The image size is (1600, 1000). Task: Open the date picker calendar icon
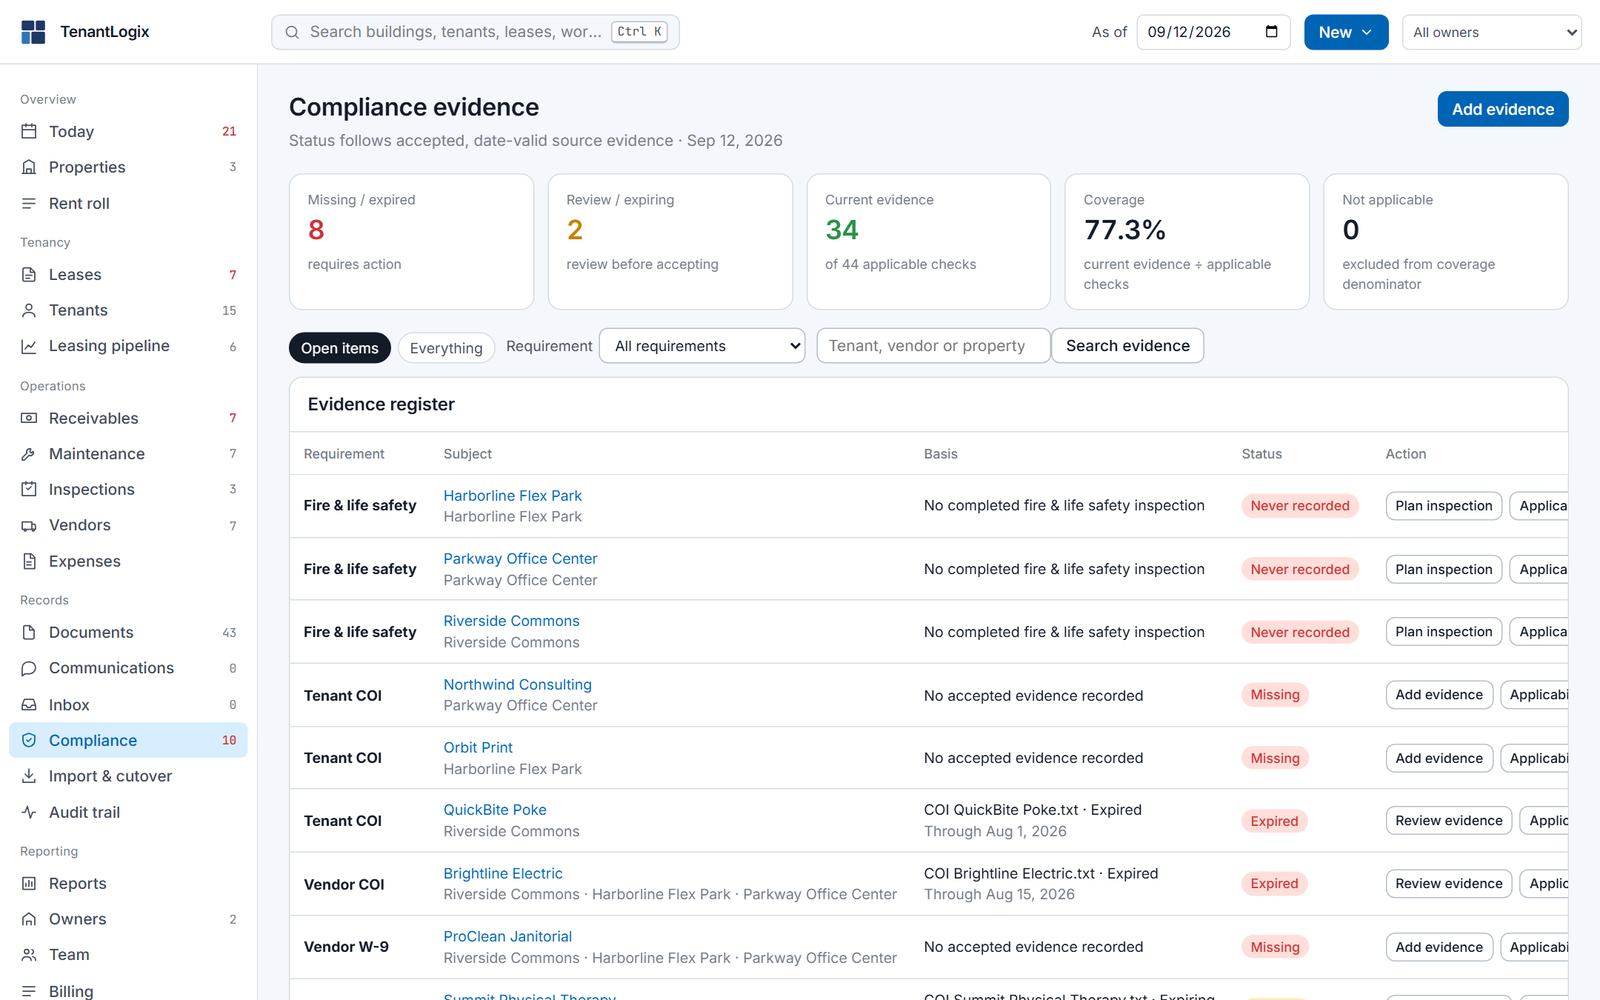[1271, 32]
